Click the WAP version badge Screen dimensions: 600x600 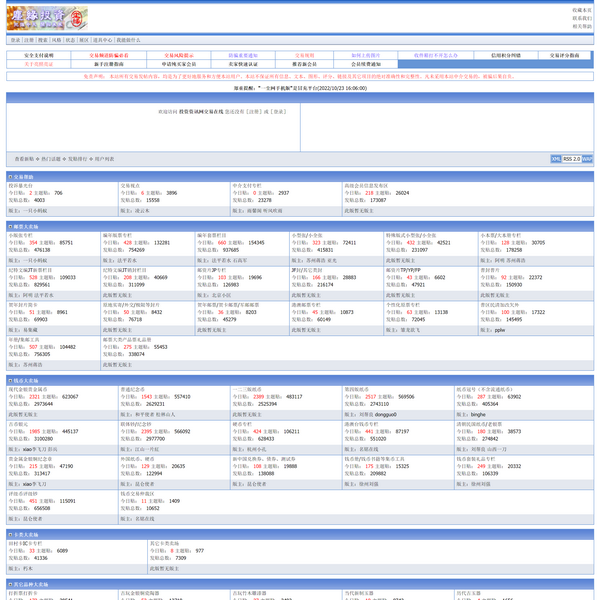click(587, 159)
